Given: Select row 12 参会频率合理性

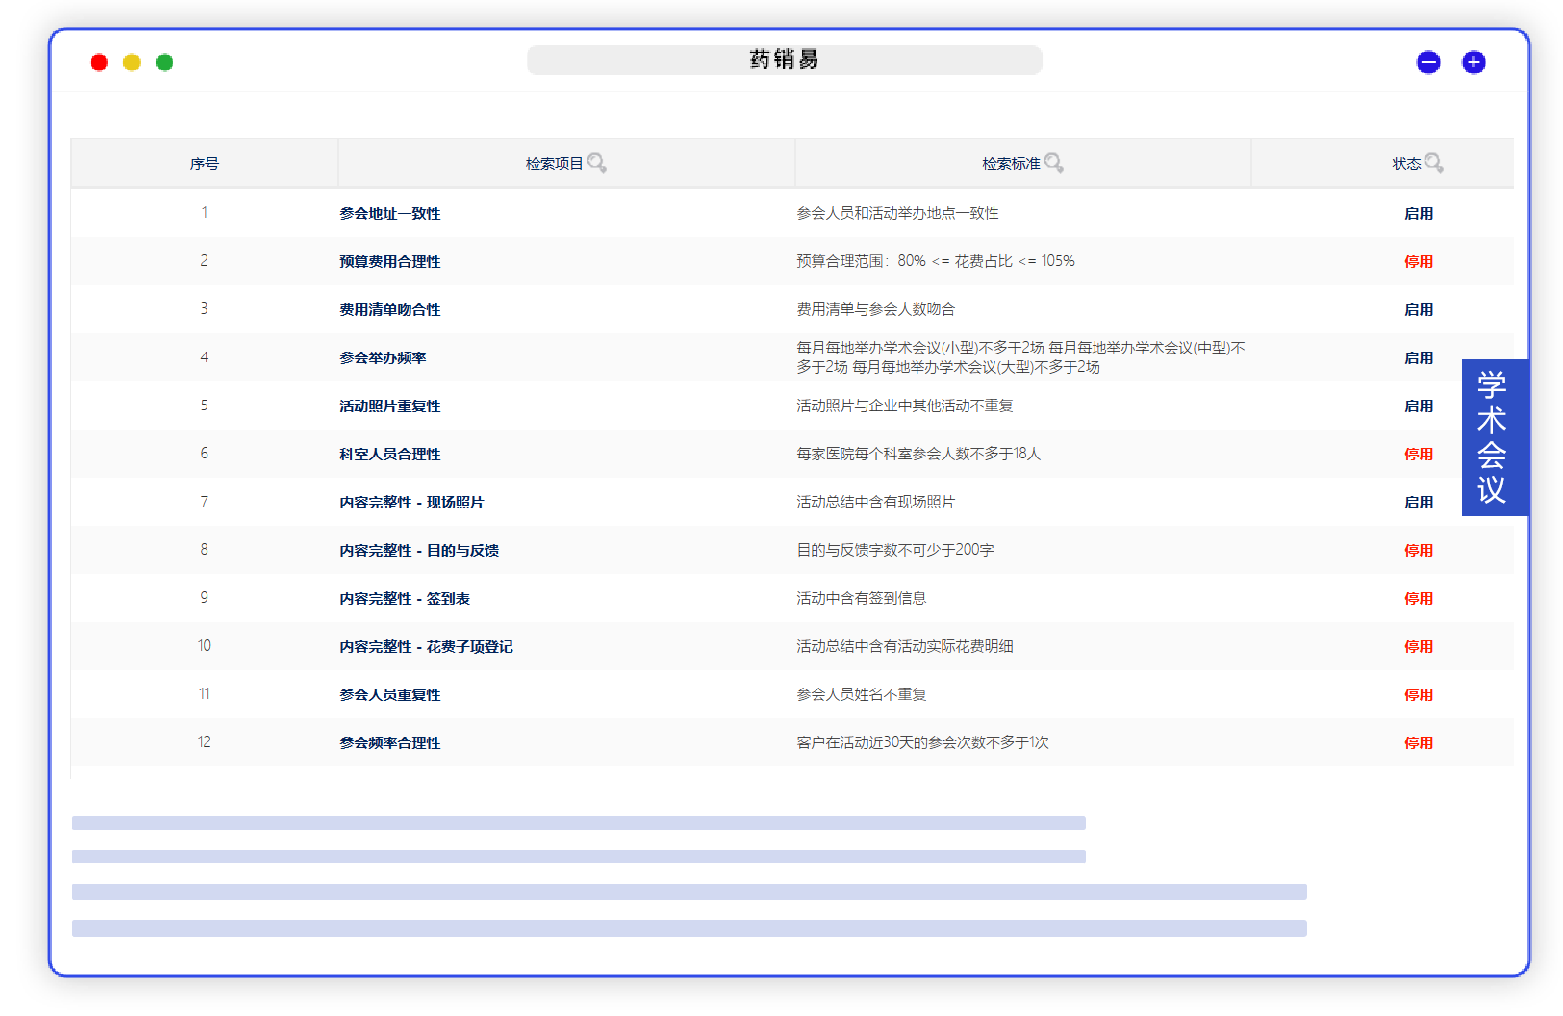Looking at the screenshot, I should [x=388, y=743].
